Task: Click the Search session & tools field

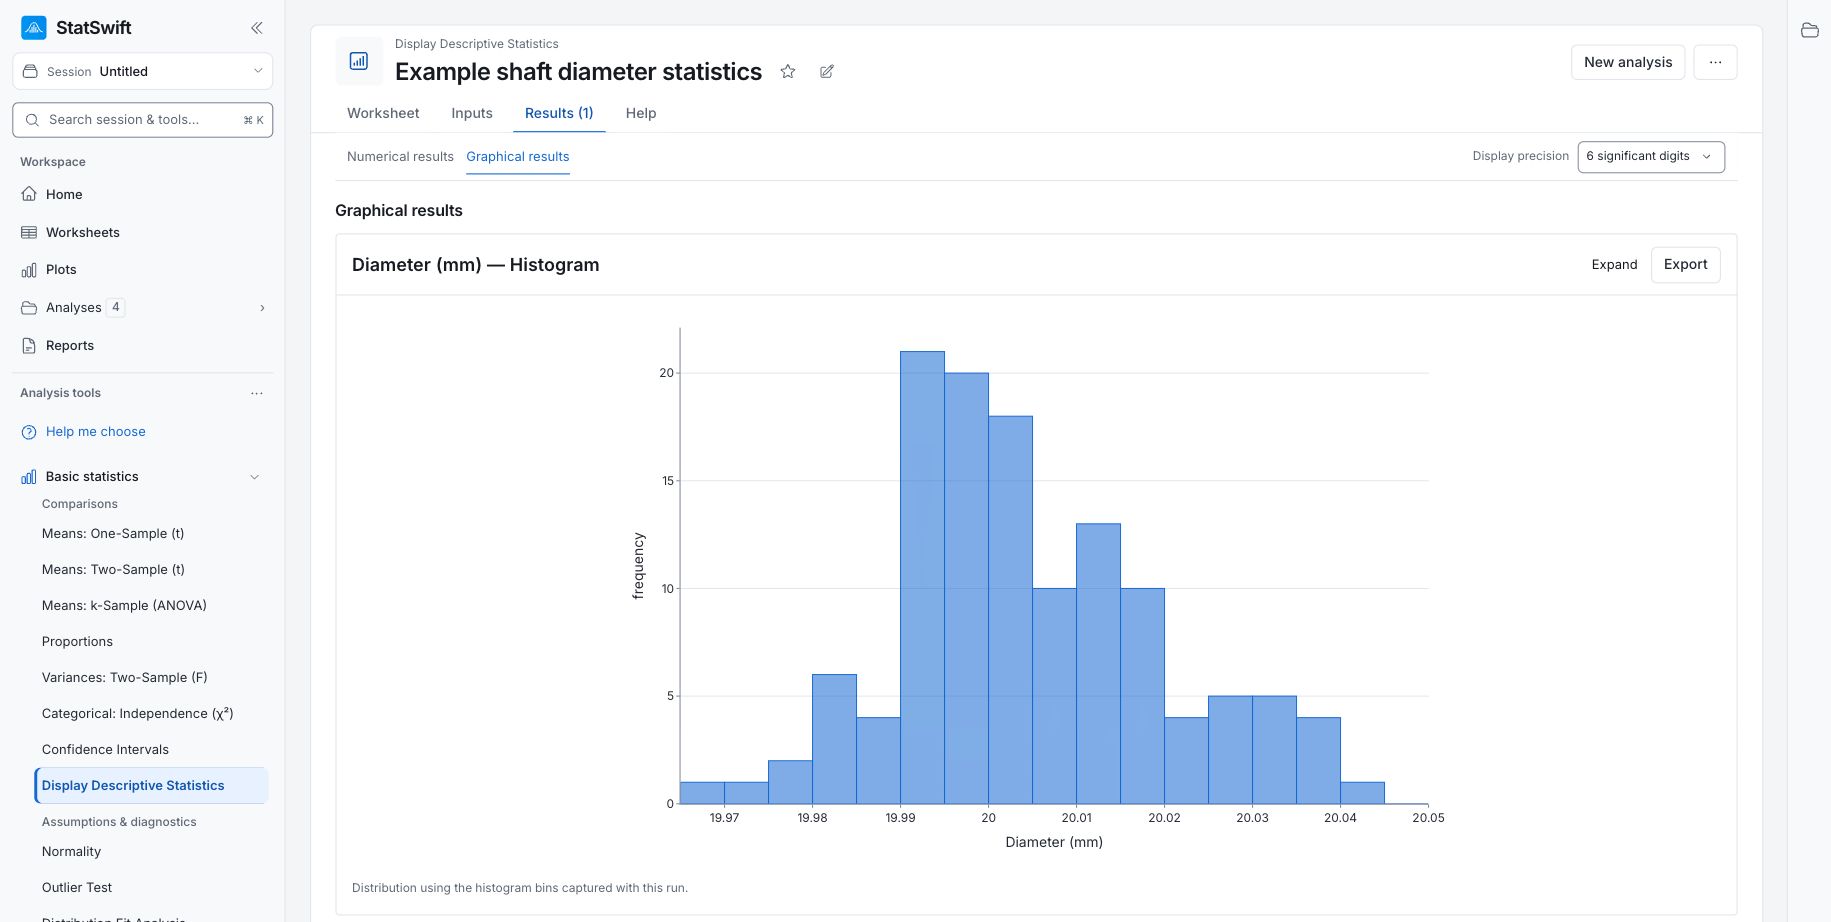Action: coord(143,120)
